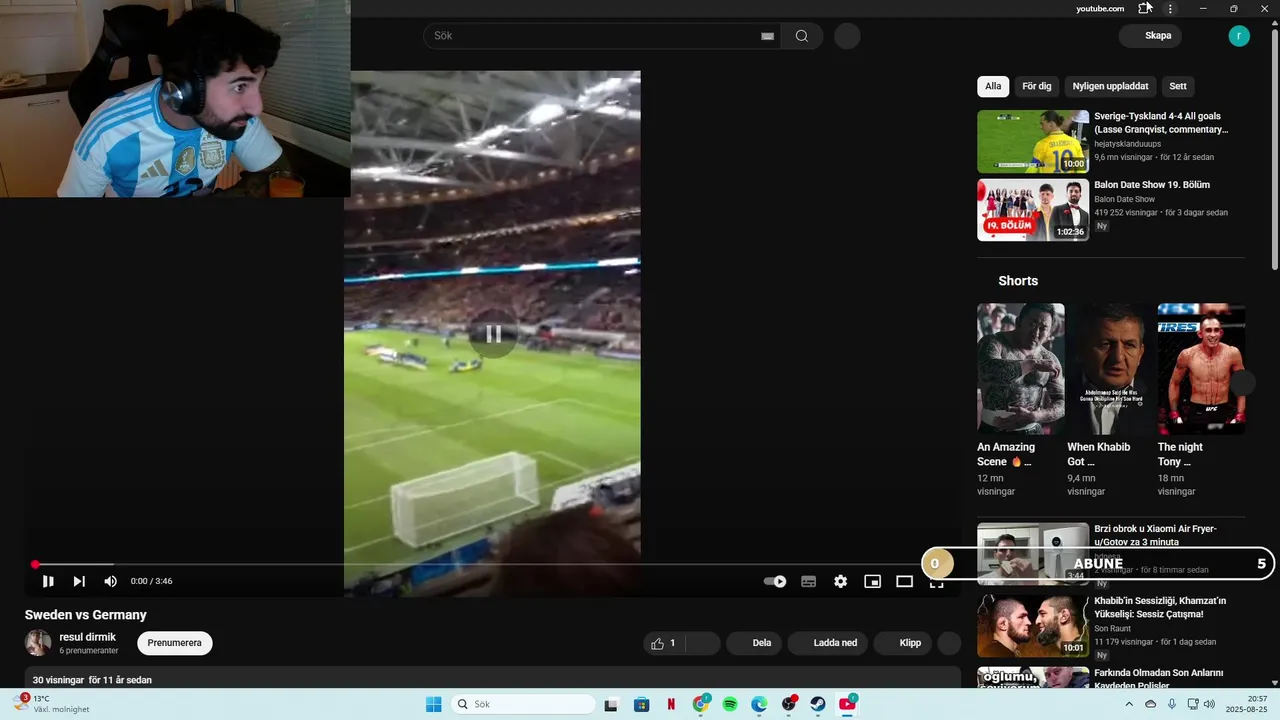Click the magnifier search button
Screen dimensions: 1280x720
[x=802, y=36]
